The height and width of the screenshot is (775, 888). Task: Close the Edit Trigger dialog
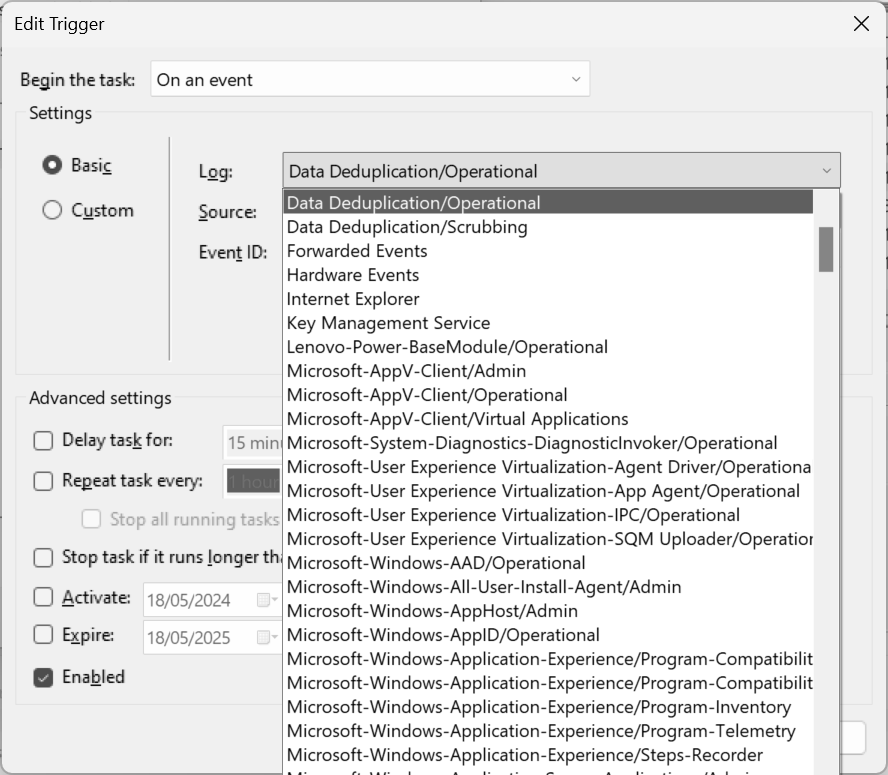click(x=861, y=24)
